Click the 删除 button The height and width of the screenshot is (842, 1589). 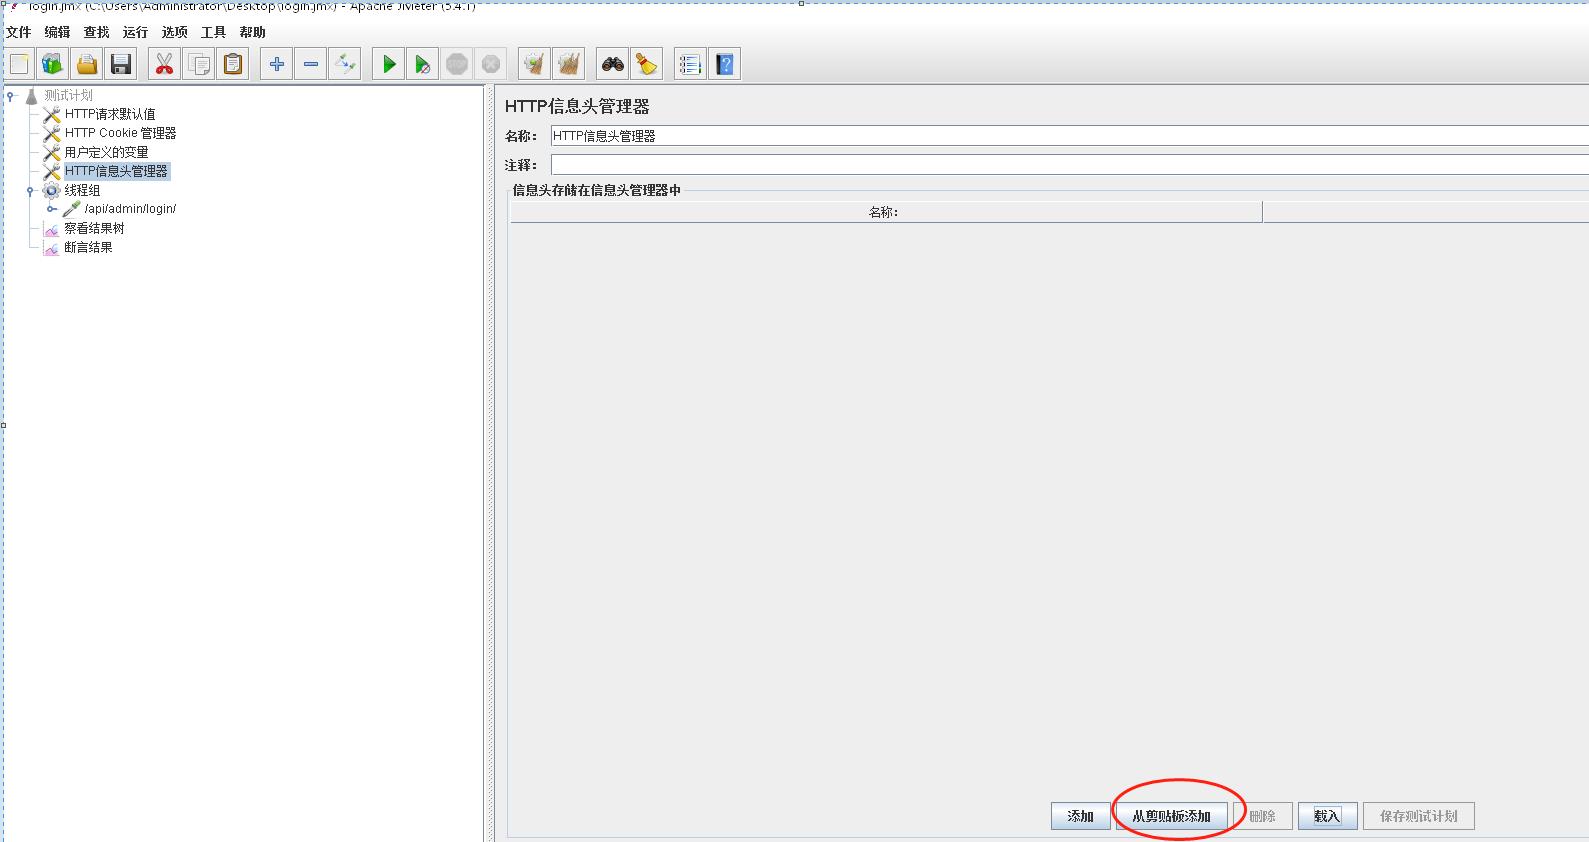[1263, 816]
